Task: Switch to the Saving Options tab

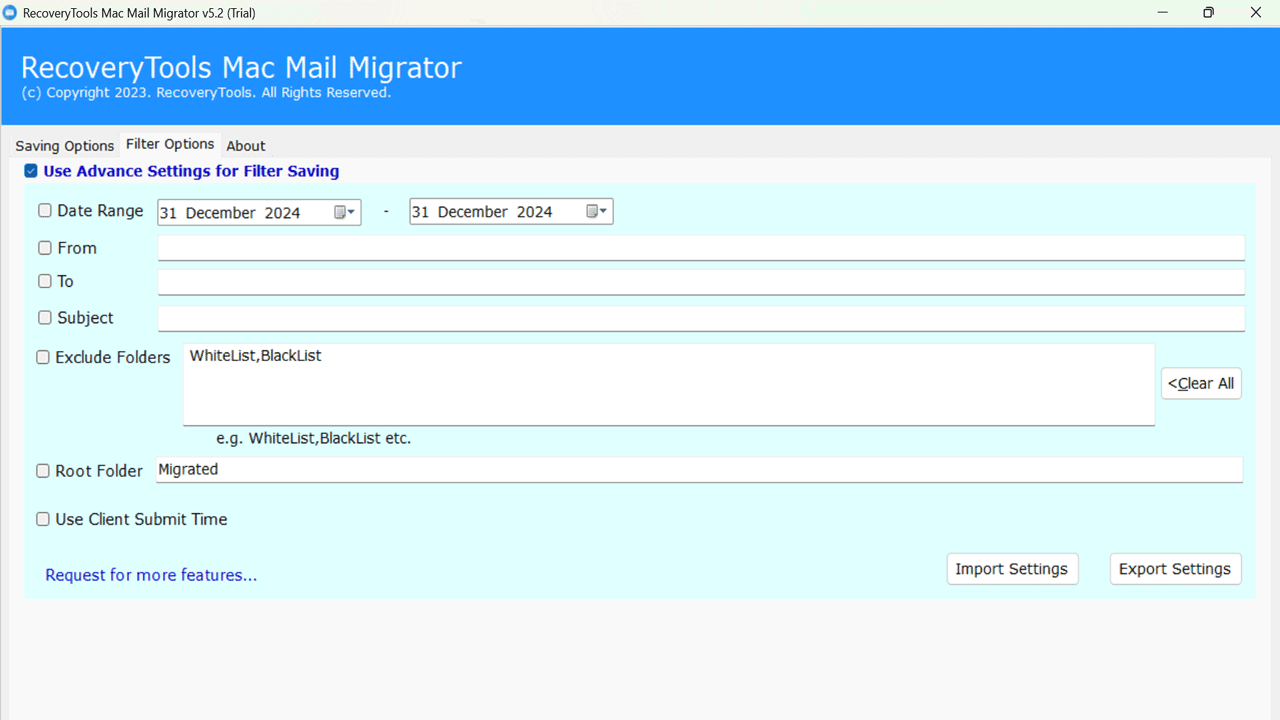Action: (x=65, y=146)
